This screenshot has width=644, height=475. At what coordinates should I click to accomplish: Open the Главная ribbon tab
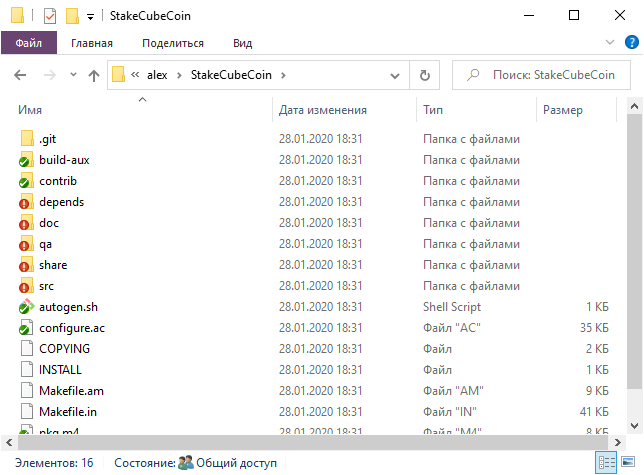(92, 43)
